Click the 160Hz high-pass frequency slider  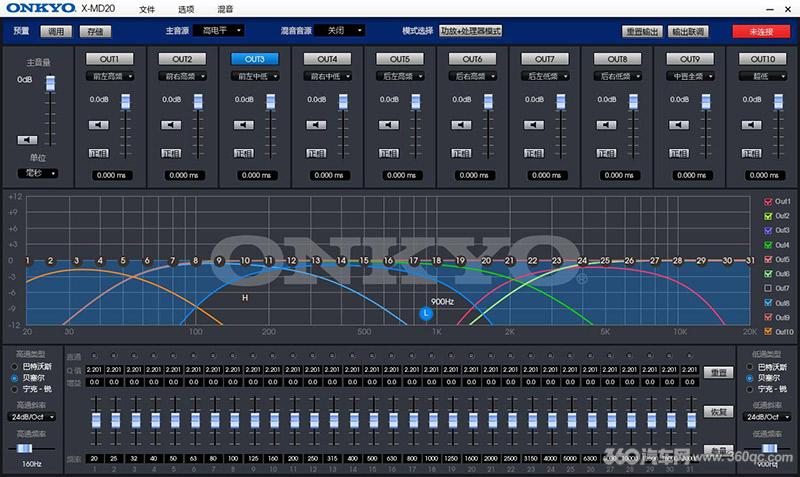point(24,448)
